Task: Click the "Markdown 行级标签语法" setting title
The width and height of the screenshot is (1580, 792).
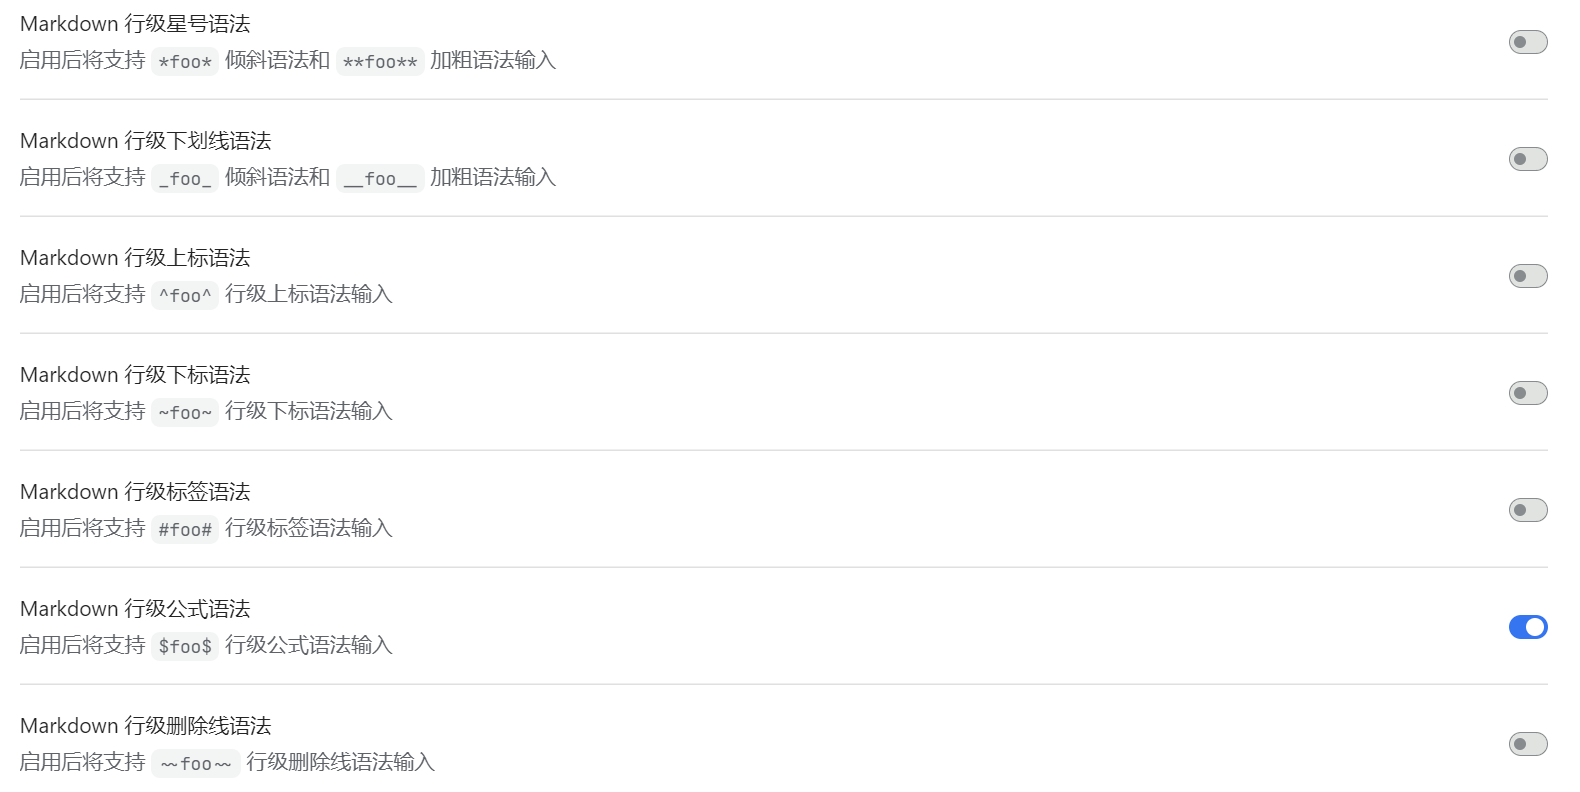Action: click(135, 492)
